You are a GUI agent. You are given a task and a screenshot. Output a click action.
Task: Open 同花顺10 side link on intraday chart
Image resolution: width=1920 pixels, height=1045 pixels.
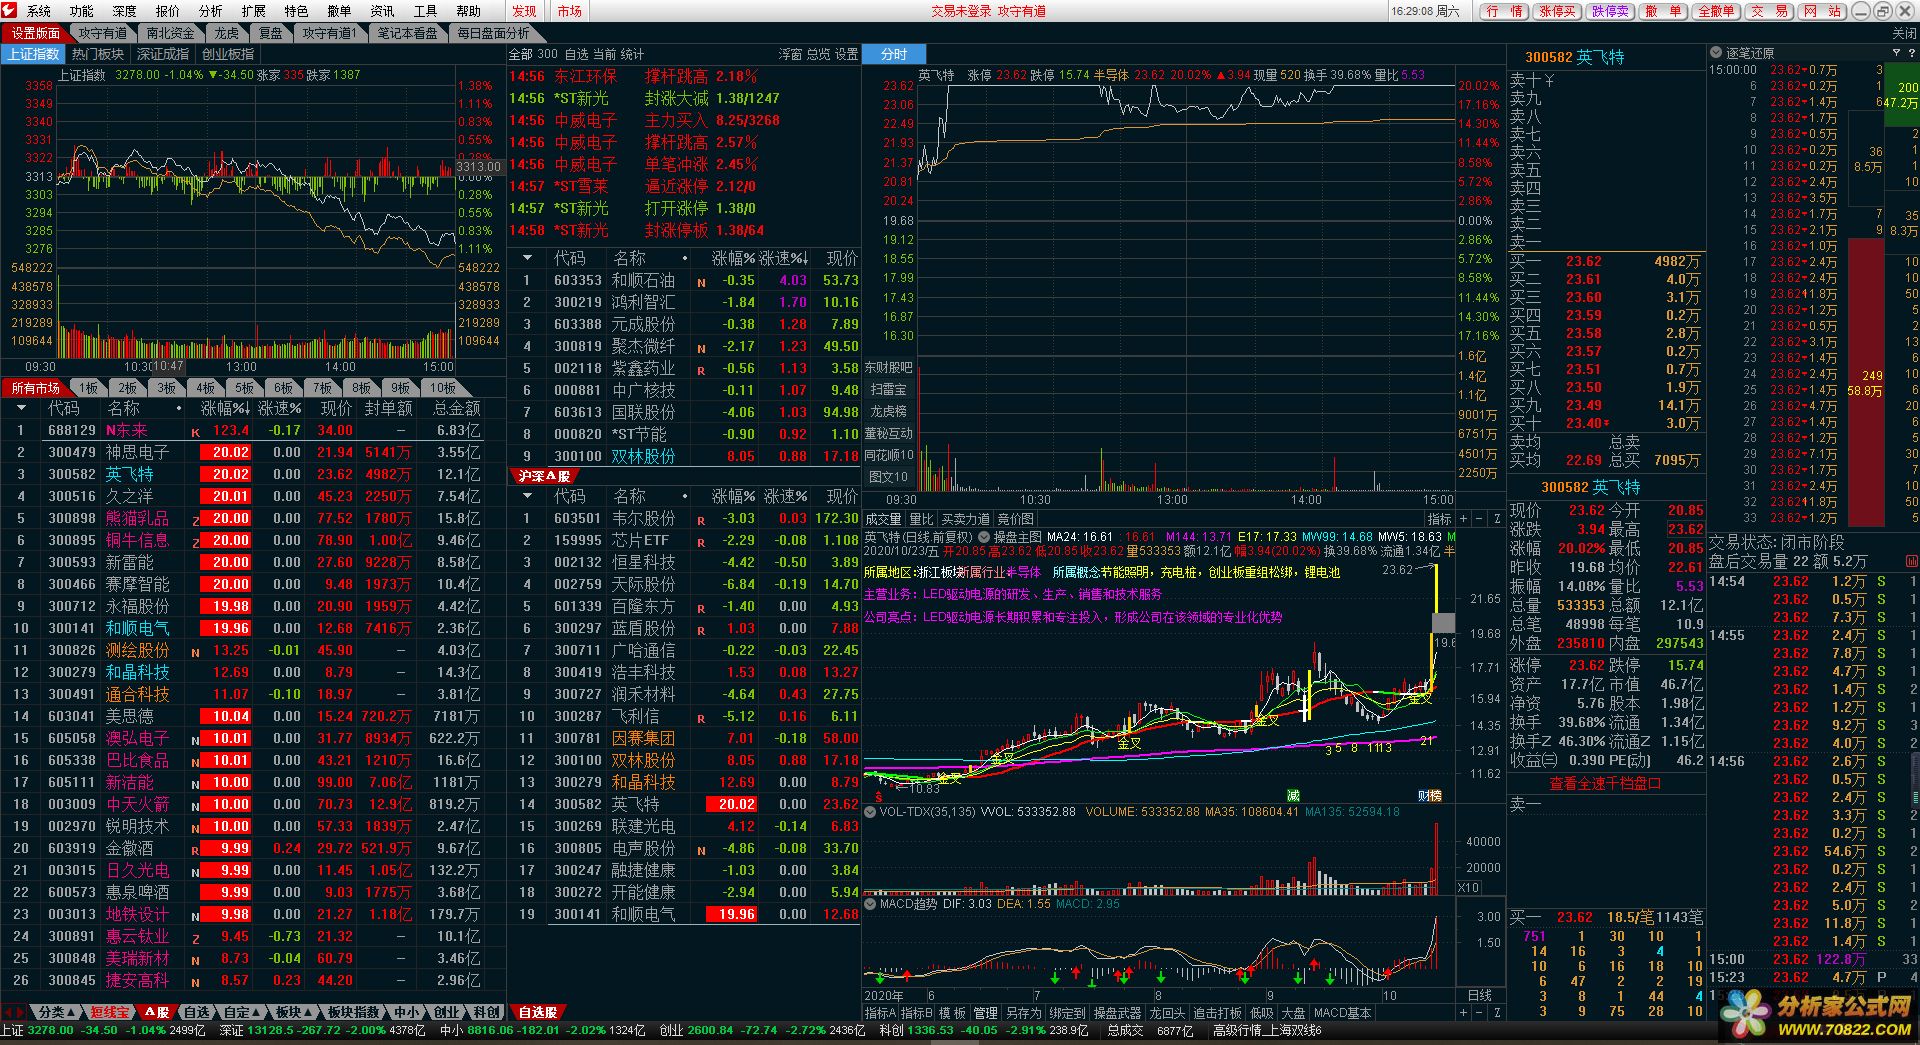coord(888,455)
